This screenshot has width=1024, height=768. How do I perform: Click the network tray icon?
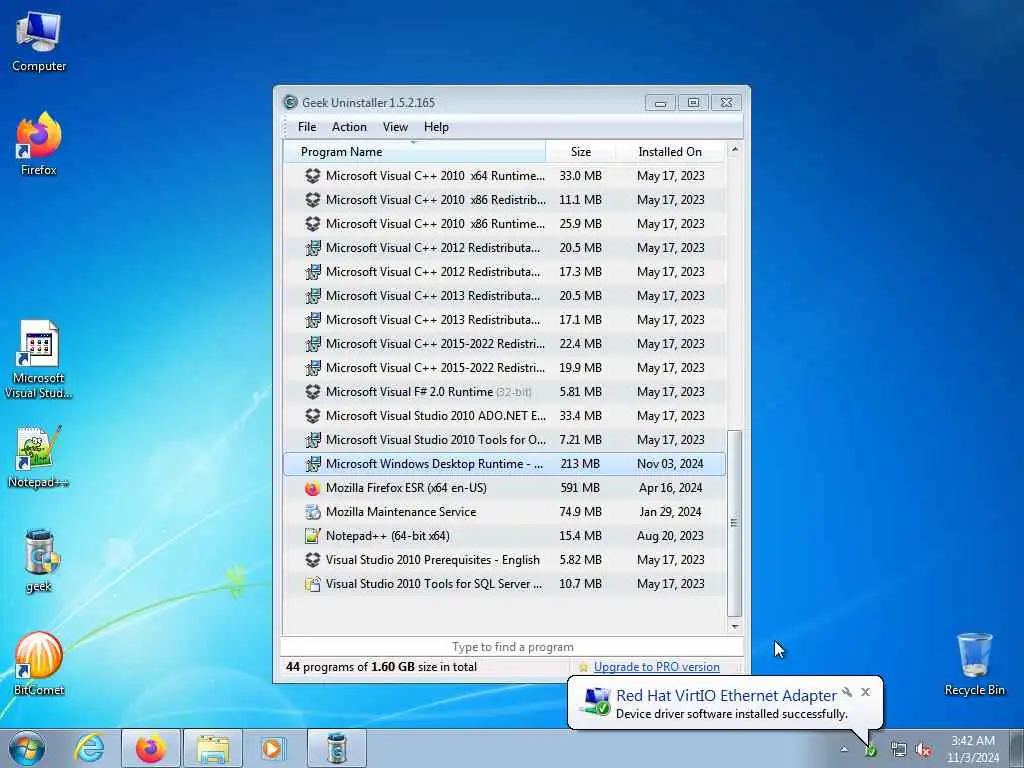(899, 750)
